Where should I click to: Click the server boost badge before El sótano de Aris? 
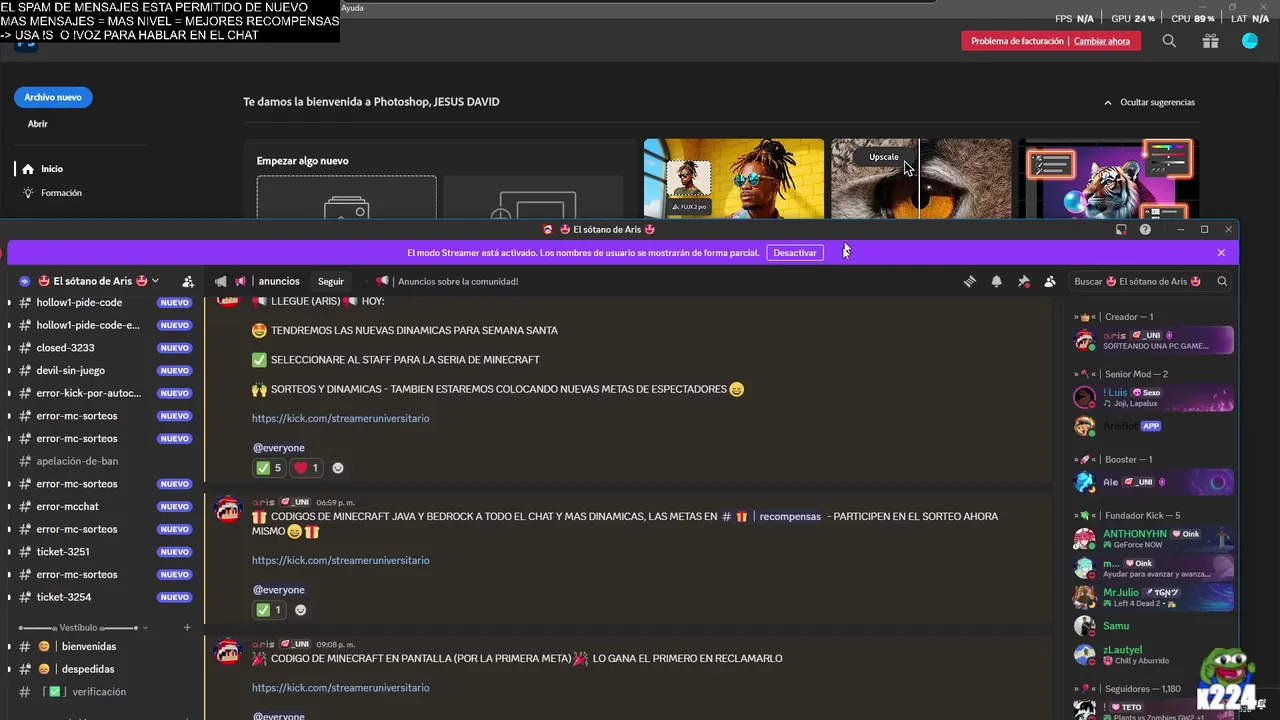(25, 281)
